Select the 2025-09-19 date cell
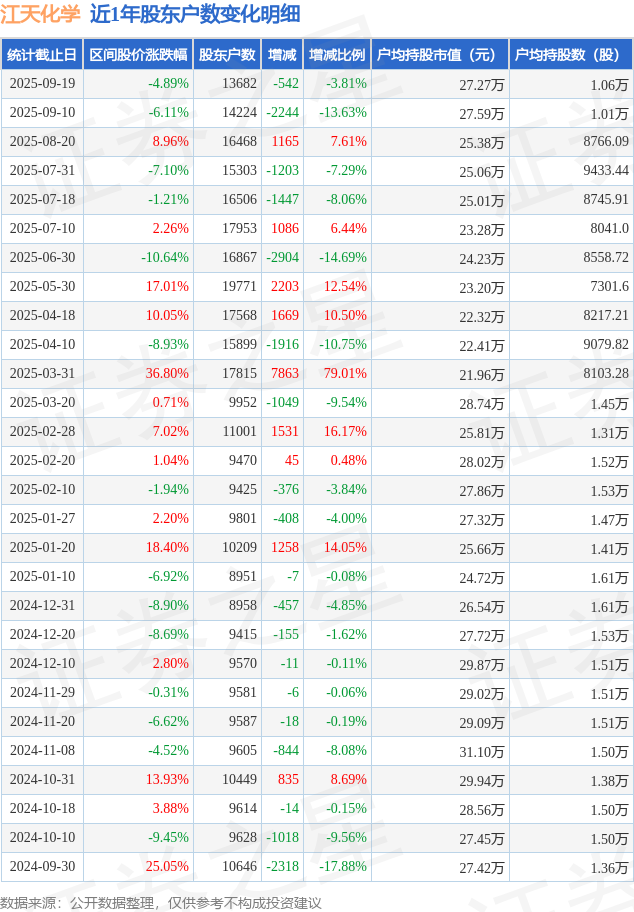The width and height of the screenshot is (634, 912). (42, 84)
